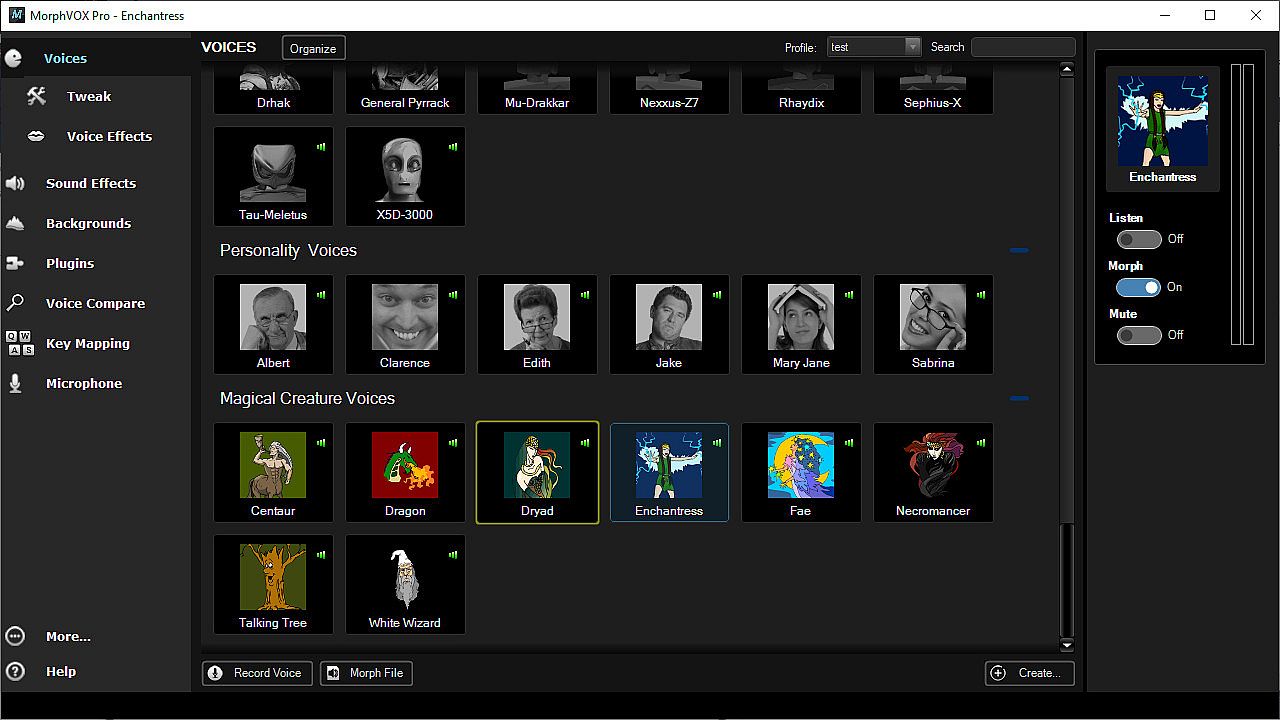Select the X5D-3000 robot voice
Image resolution: width=1280 pixels, height=720 pixels.
coord(405,170)
